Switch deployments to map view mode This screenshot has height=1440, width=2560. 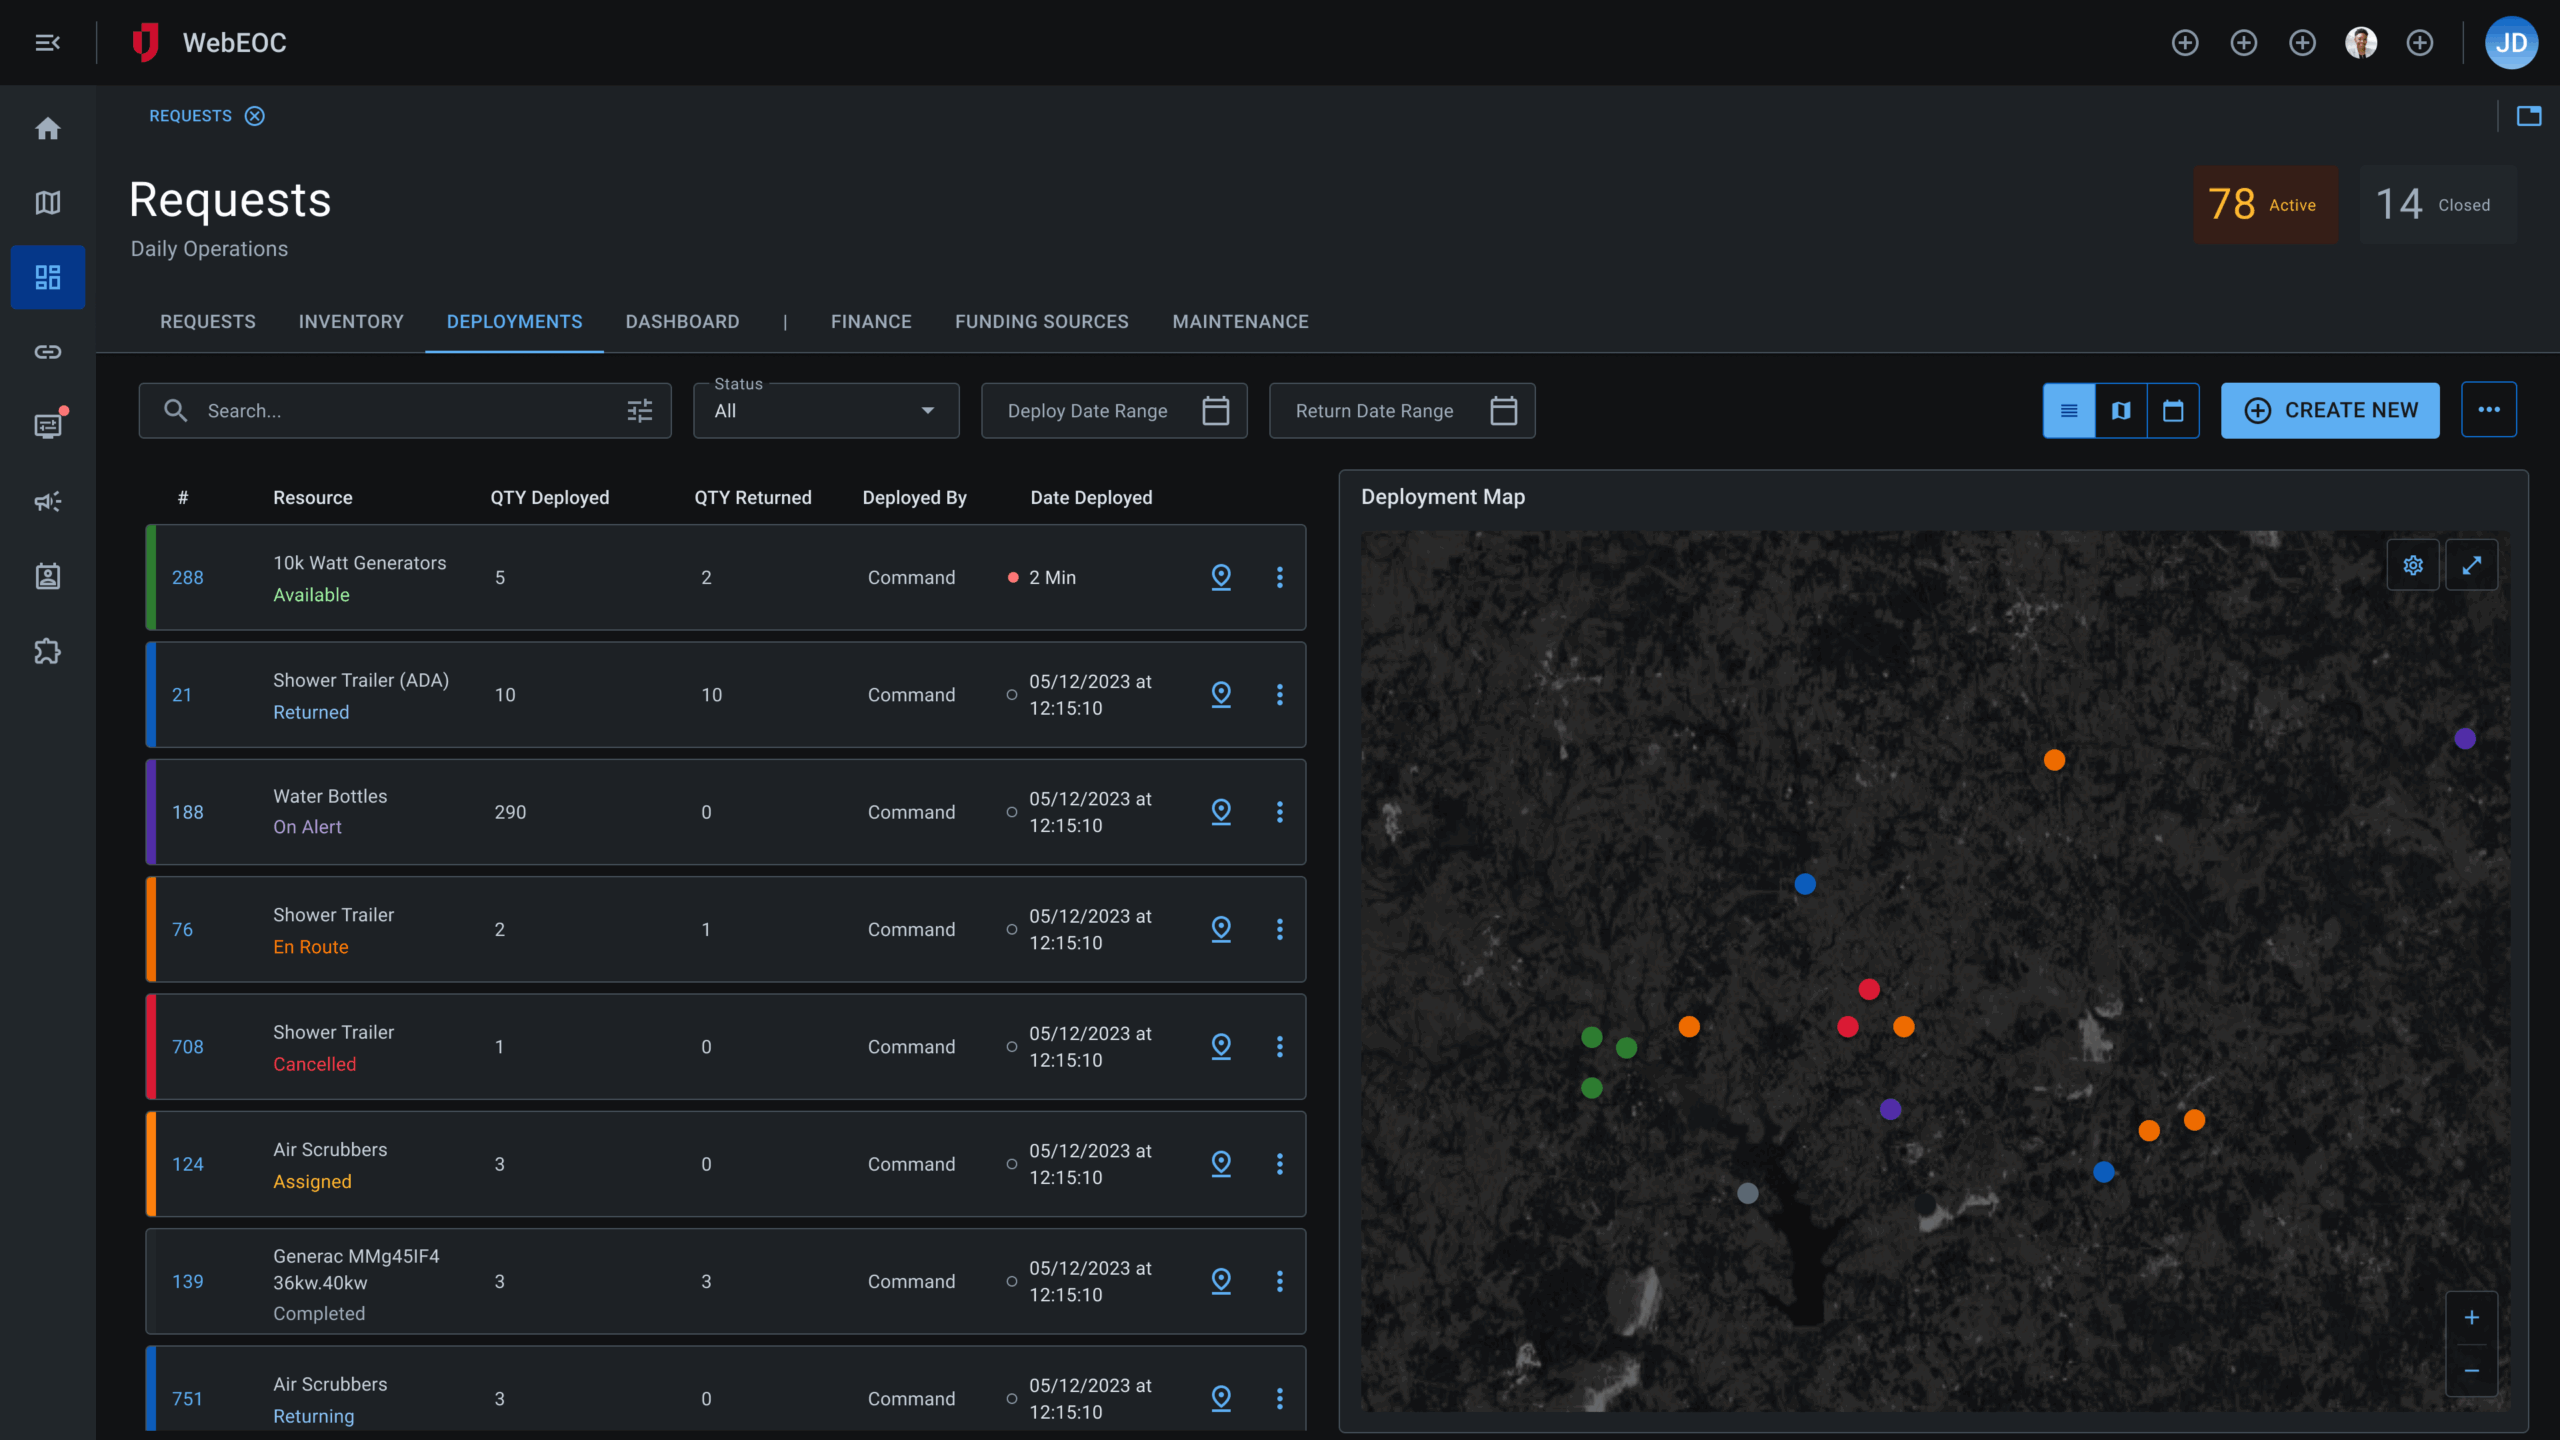pos(2121,410)
